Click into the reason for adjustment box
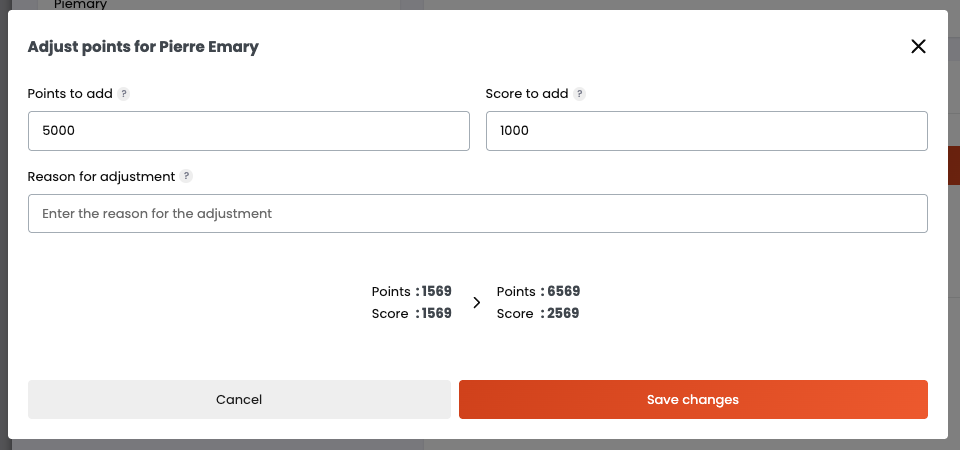 point(477,213)
